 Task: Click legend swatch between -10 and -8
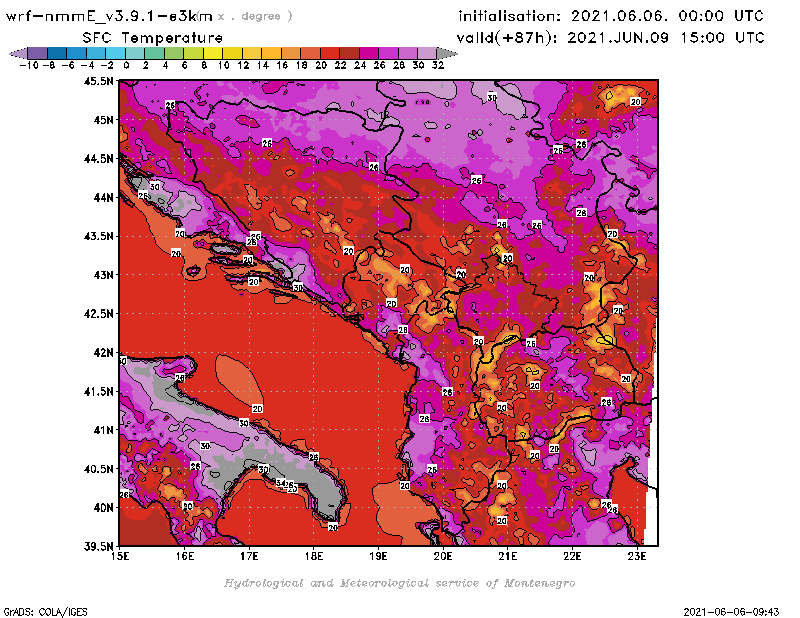pyautogui.click(x=38, y=53)
